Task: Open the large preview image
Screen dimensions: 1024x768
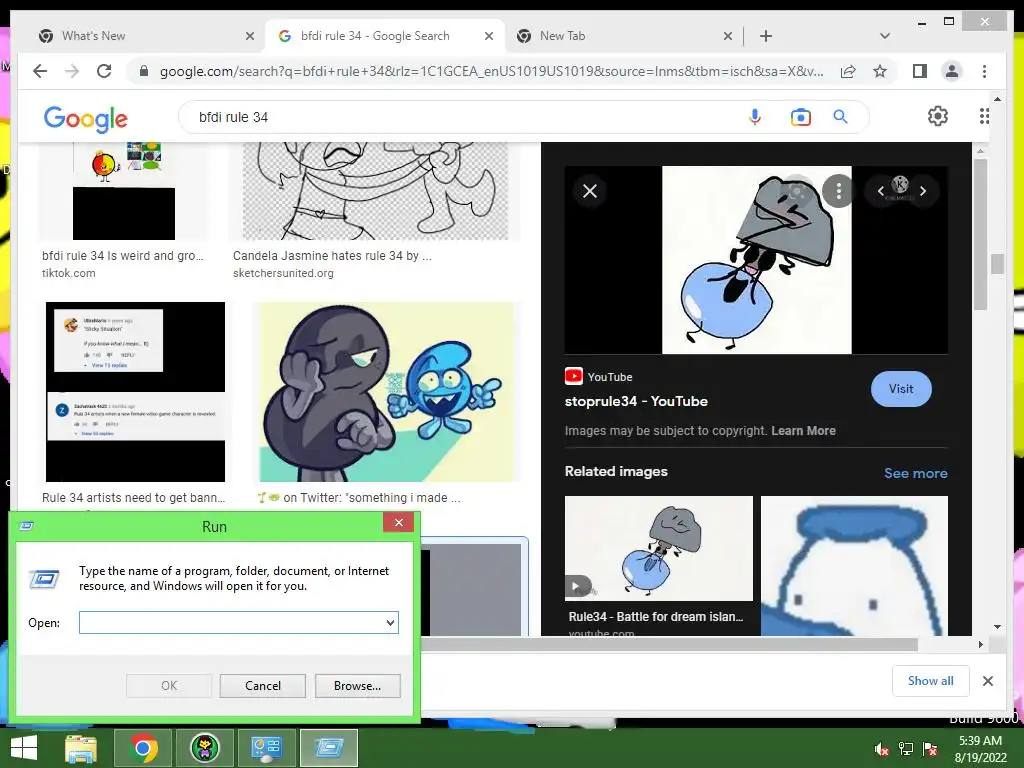Action: coord(756,260)
